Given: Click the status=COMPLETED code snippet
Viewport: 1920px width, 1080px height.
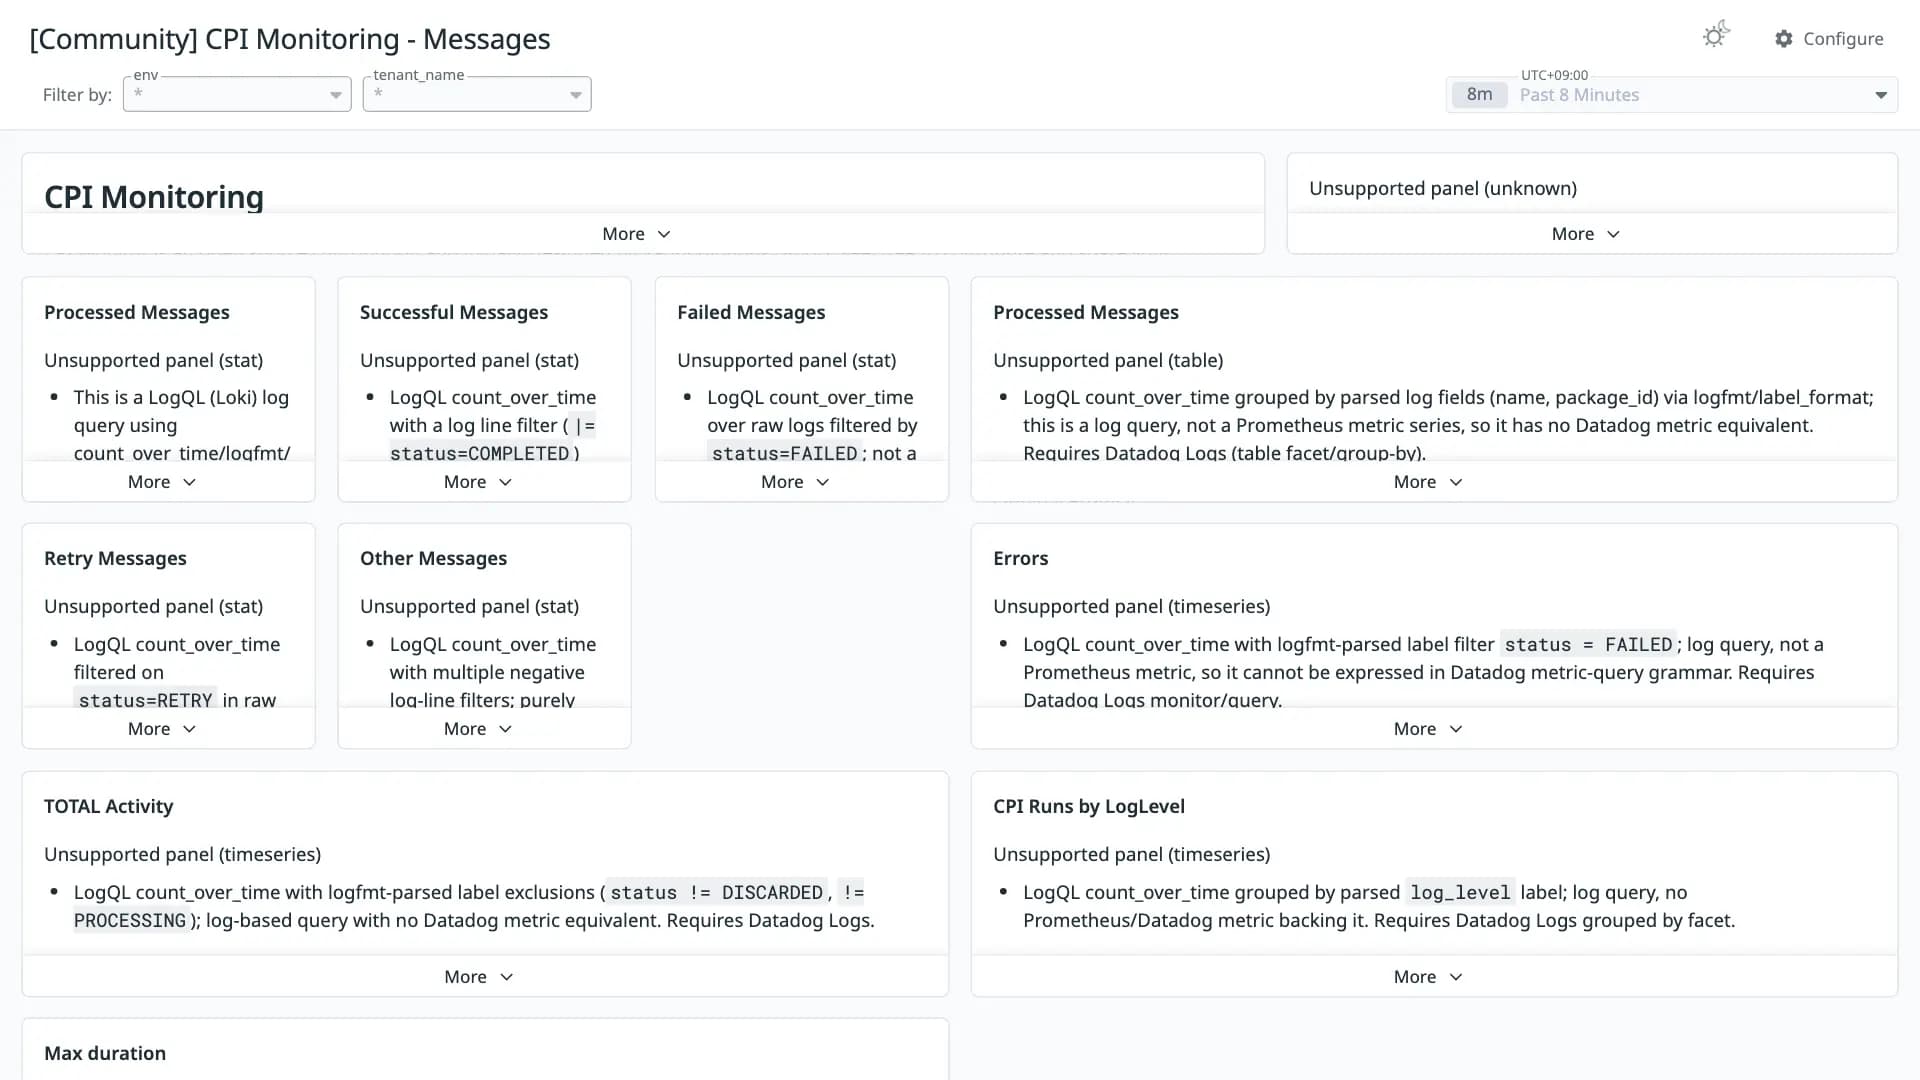Looking at the screenshot, I should [x=479, y=453].
